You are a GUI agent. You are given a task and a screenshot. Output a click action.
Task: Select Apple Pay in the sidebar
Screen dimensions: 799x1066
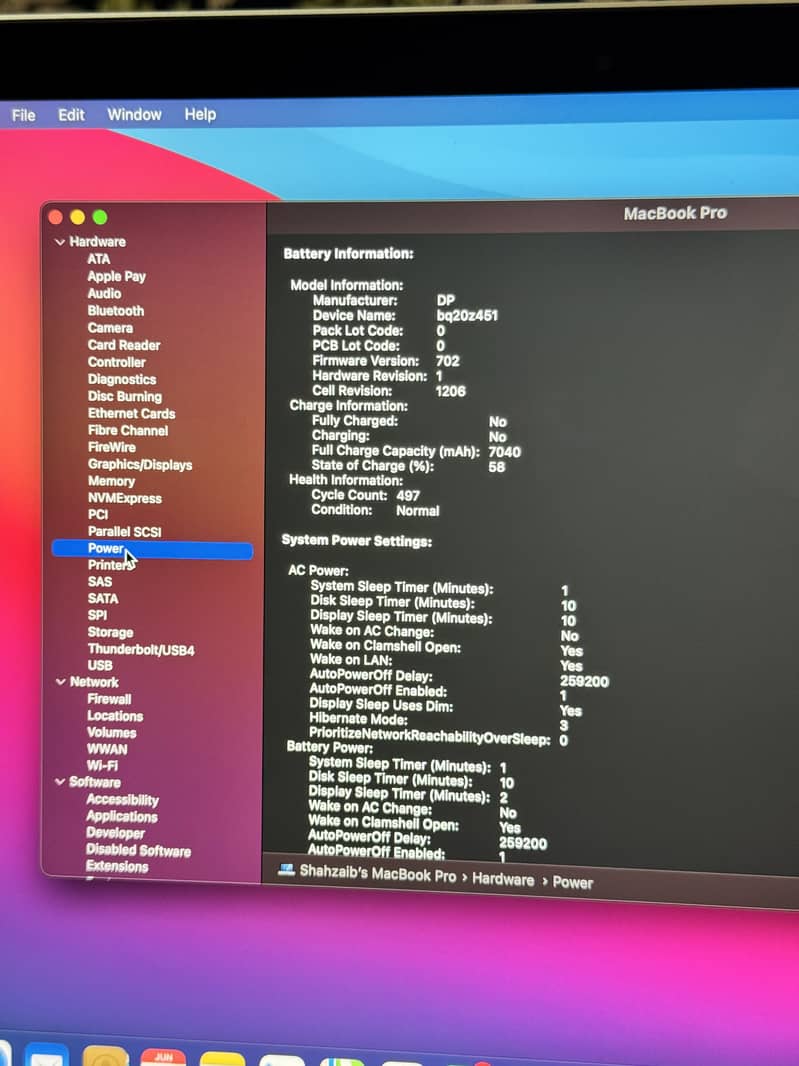[116, 276]
